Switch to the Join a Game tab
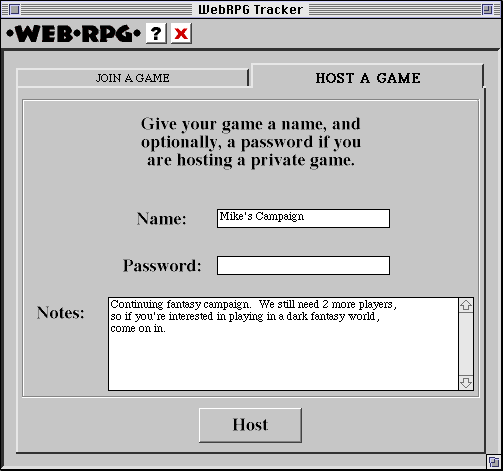This screenshot has height=471, width=503. click(133, 78)
